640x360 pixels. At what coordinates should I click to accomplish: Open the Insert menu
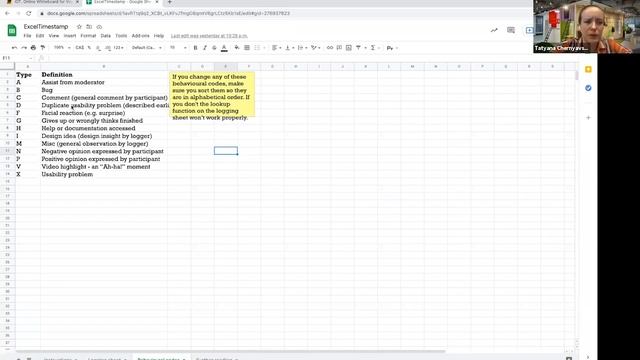[70, 36]
